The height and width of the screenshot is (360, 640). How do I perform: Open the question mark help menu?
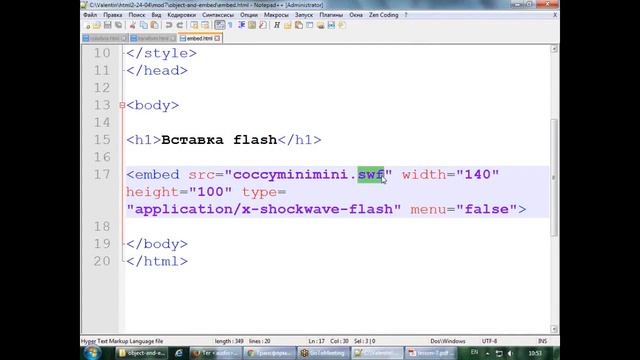(x=406, y=15)
